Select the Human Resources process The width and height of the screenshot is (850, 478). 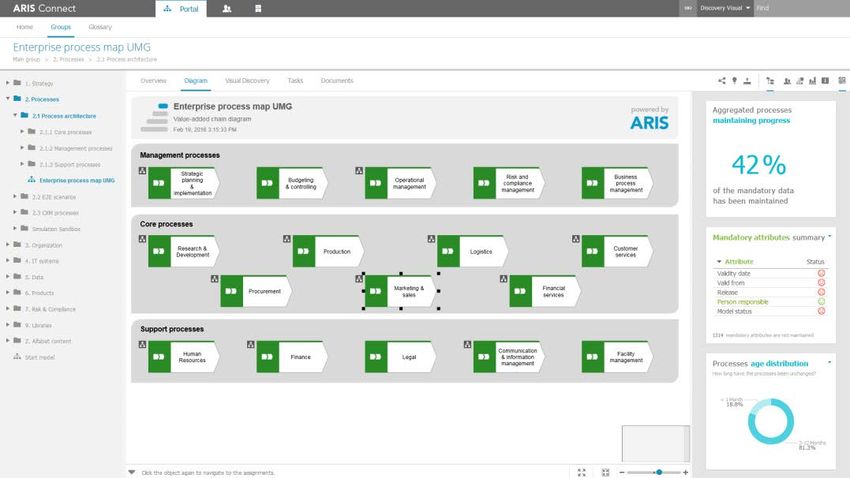(x=184, y=357)
